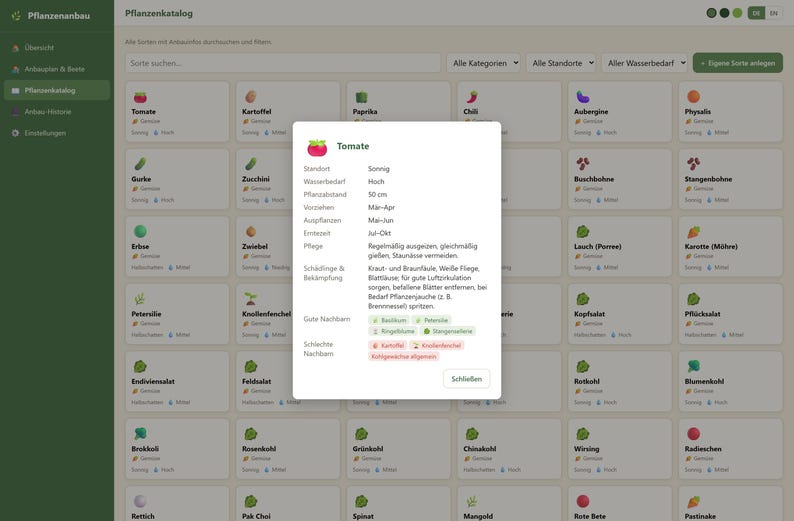
Task: Click the Pflanzenanbau sprout logo
Action: [16, 16]
